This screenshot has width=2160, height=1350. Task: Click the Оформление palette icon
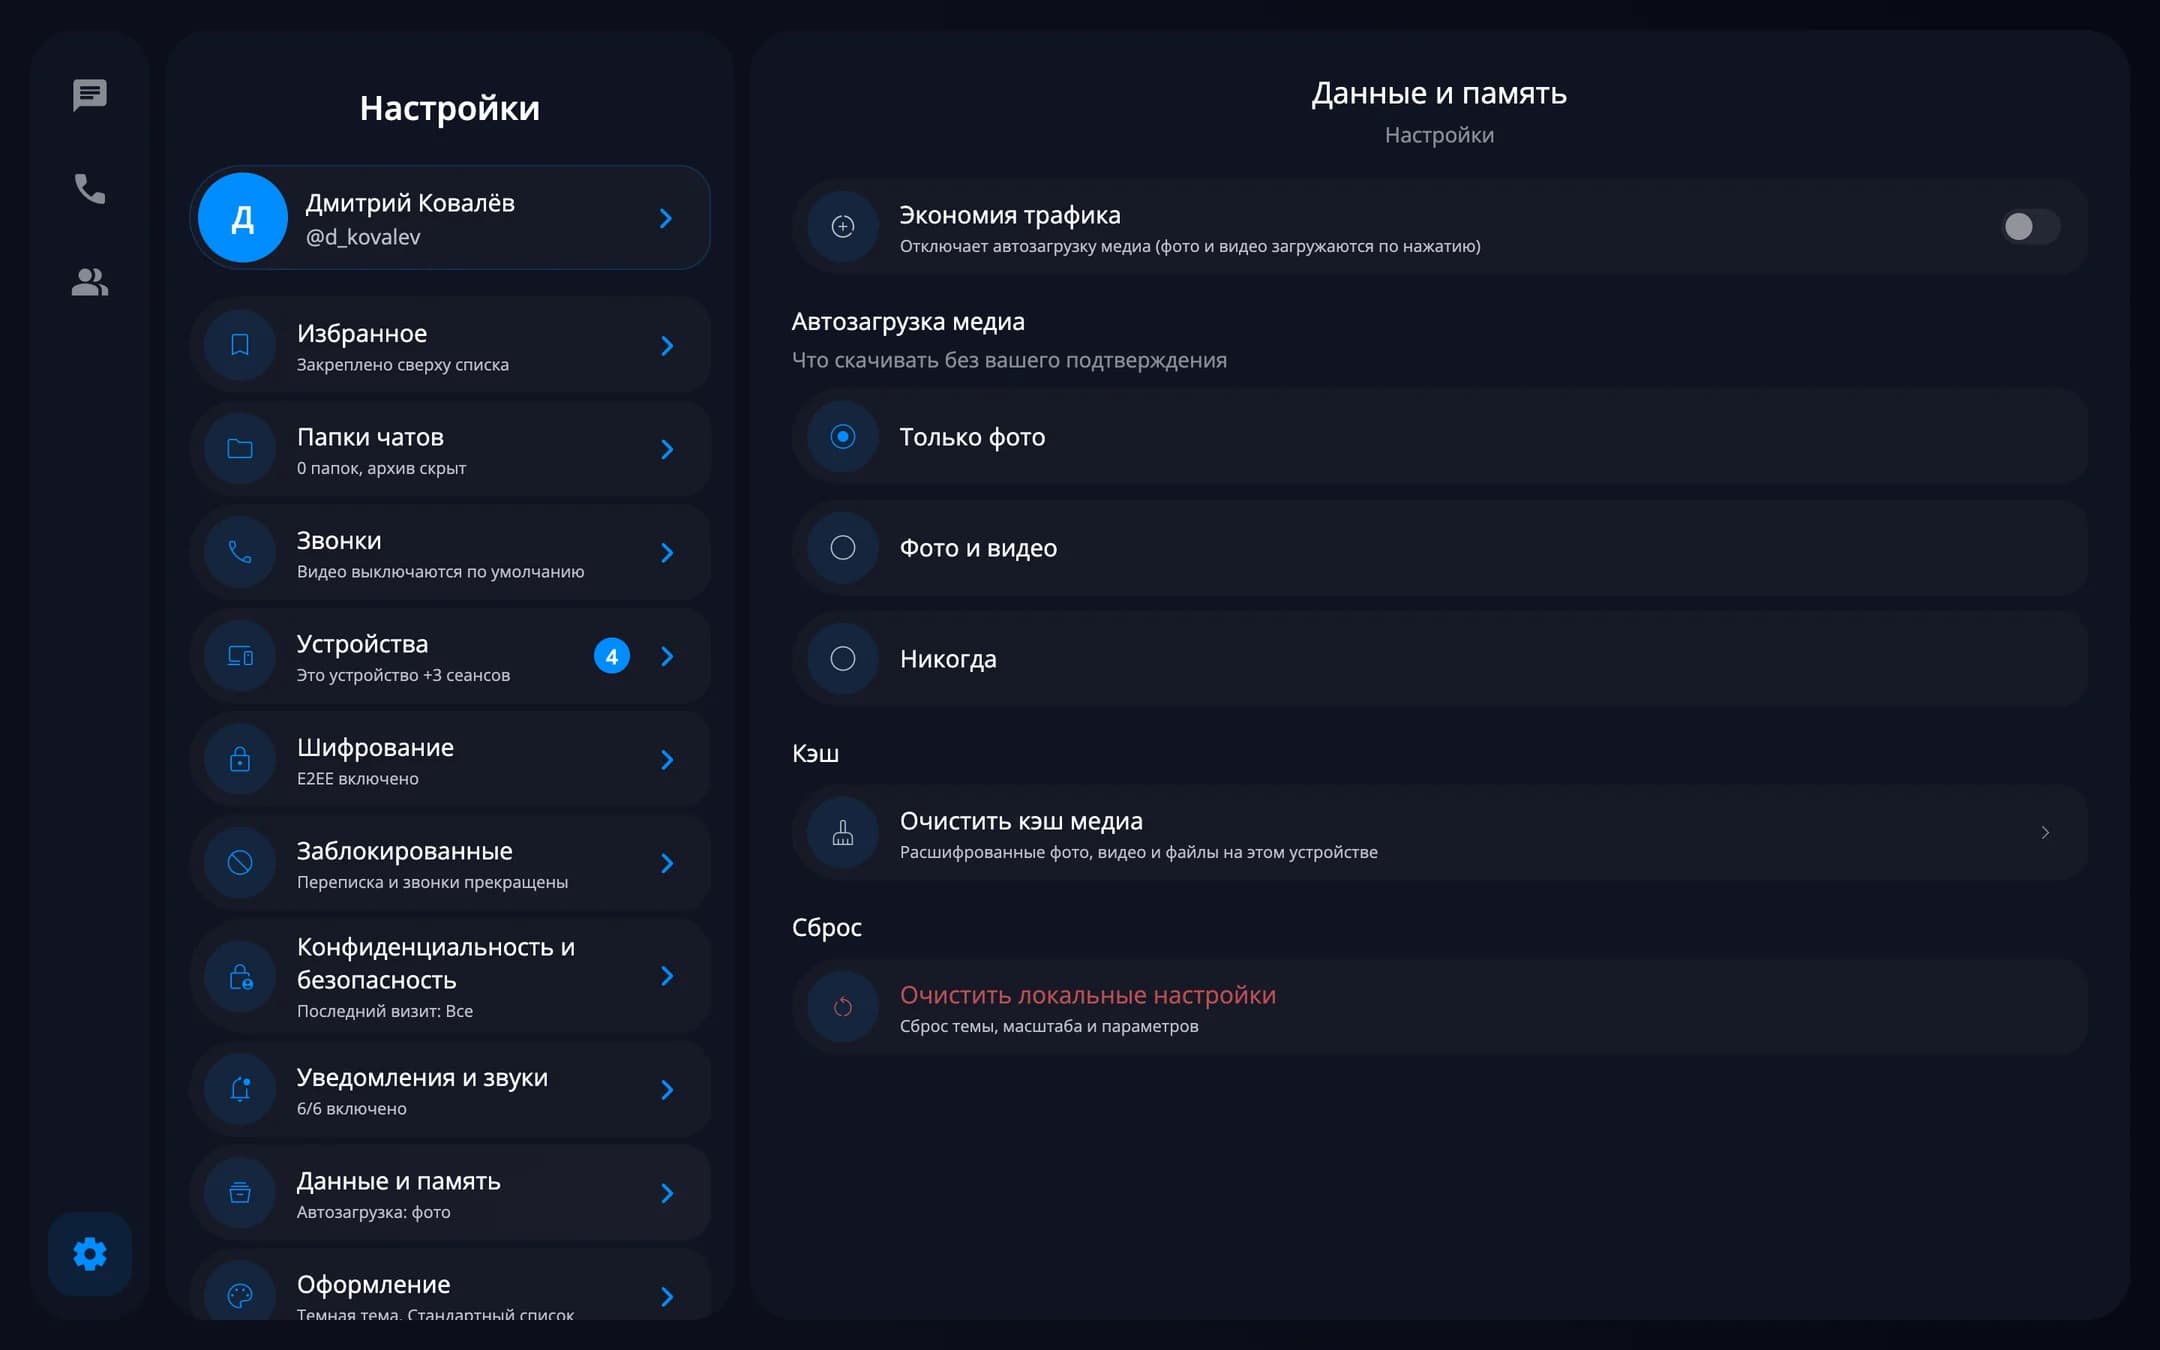click(x=240, y=1296)
